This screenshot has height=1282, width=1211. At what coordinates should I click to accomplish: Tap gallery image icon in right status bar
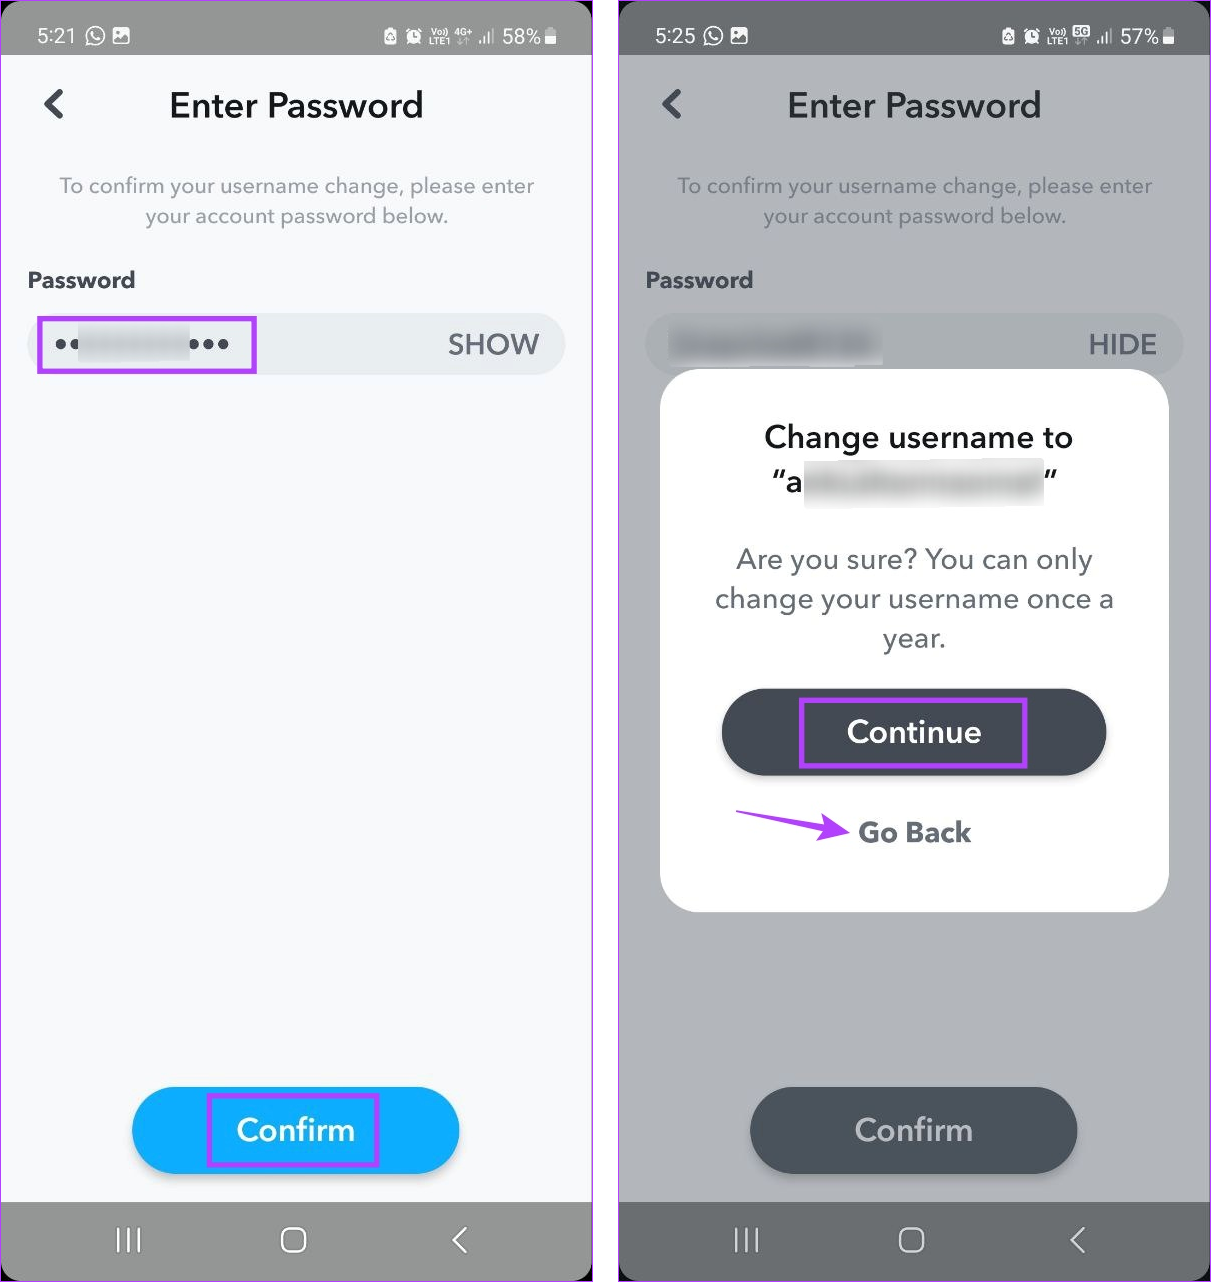pos(739,36)
